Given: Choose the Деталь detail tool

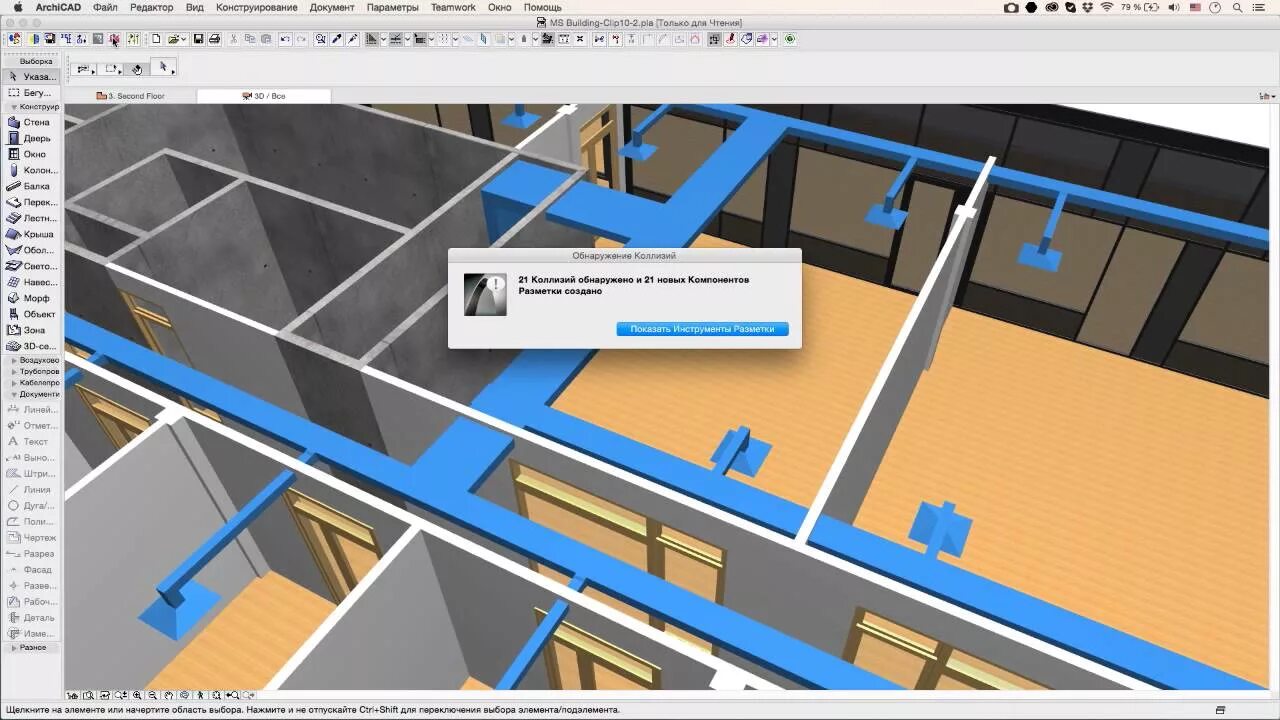Looking at the screenshot, I should click(31, 617).
